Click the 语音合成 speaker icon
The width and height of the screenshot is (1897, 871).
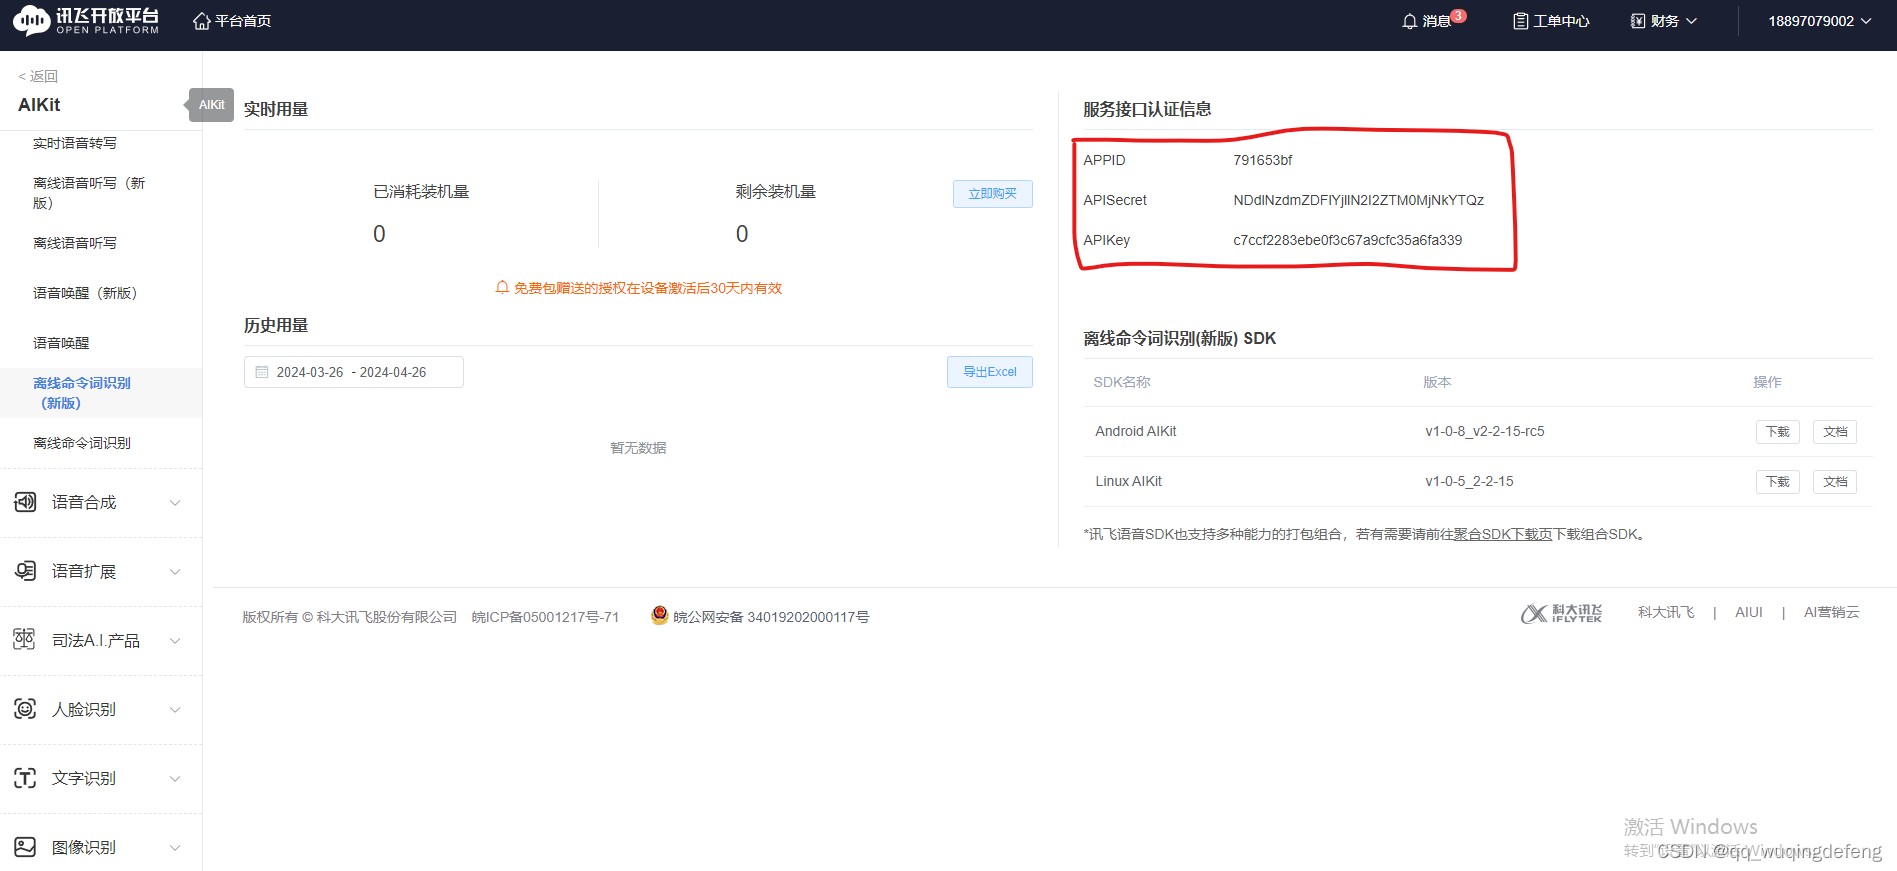tap(25, 502)
